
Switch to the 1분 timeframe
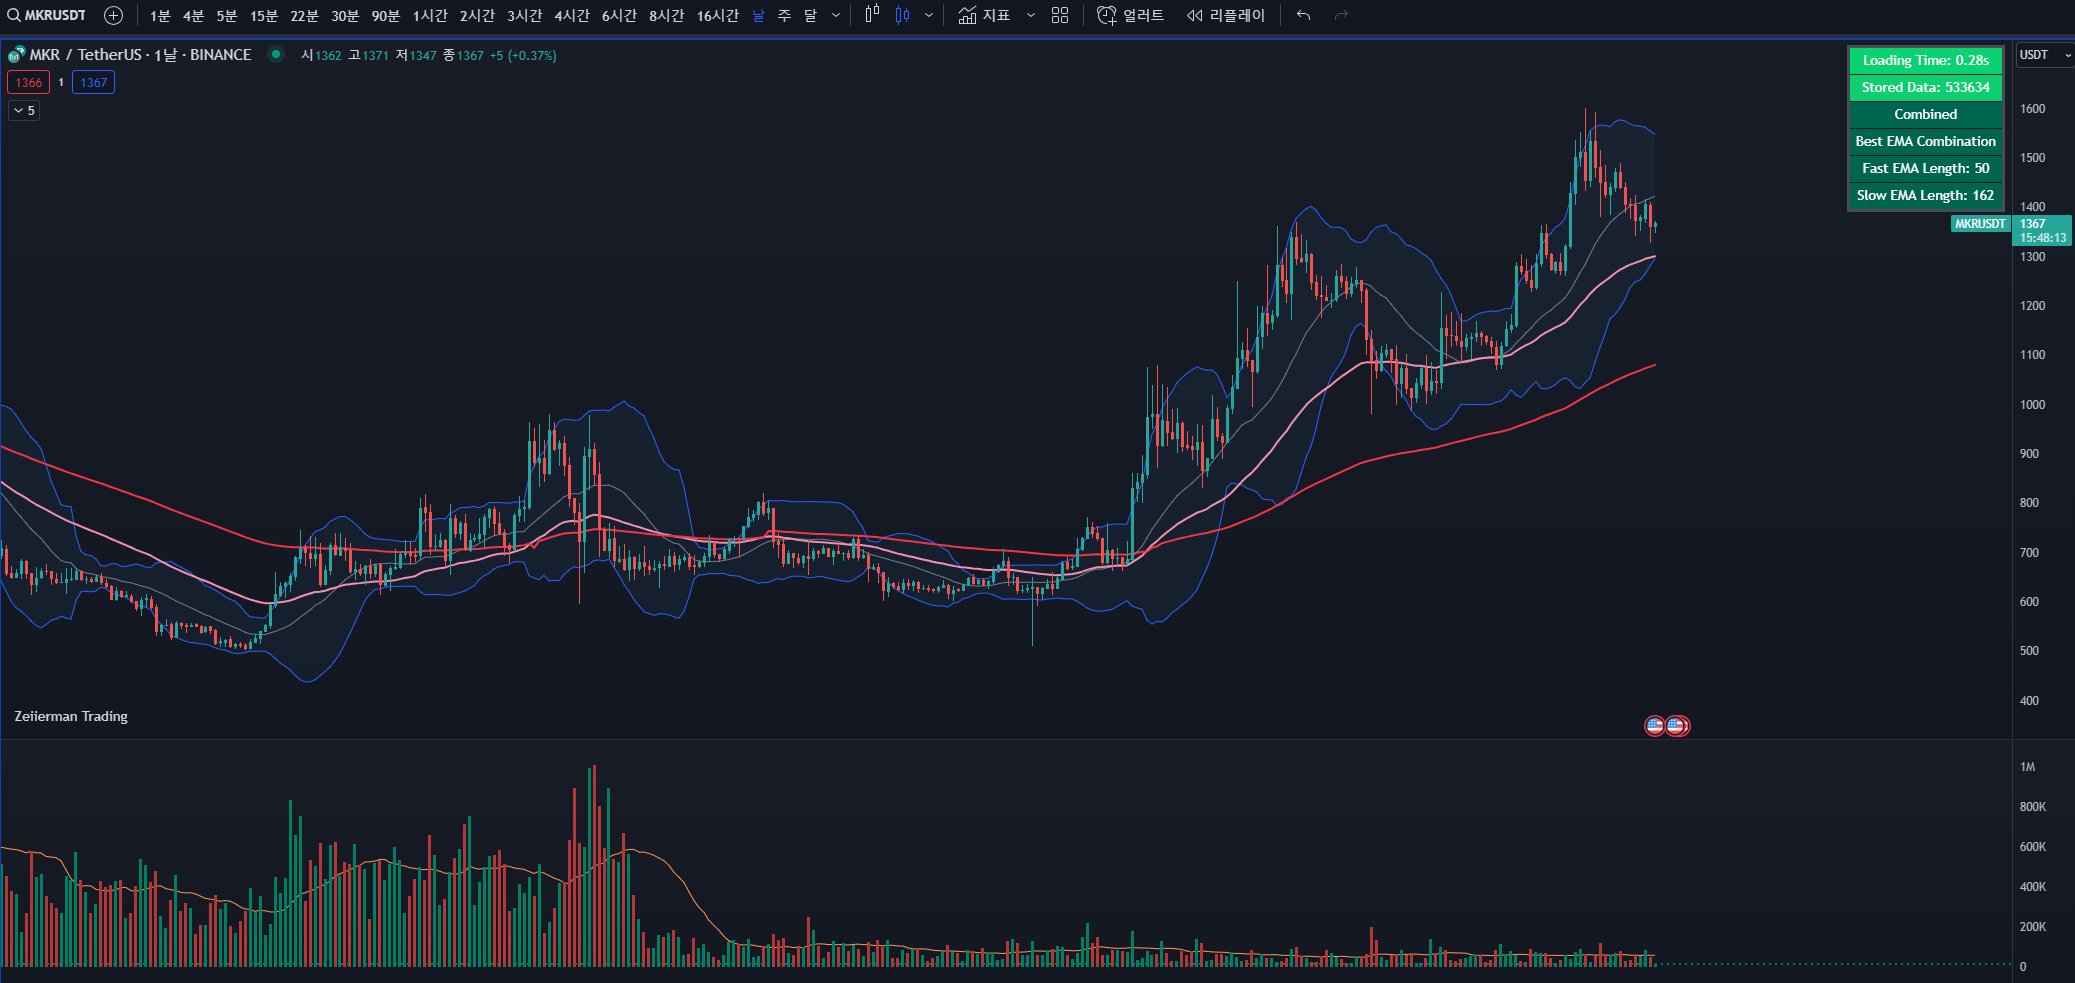click(x=160, y=15)
